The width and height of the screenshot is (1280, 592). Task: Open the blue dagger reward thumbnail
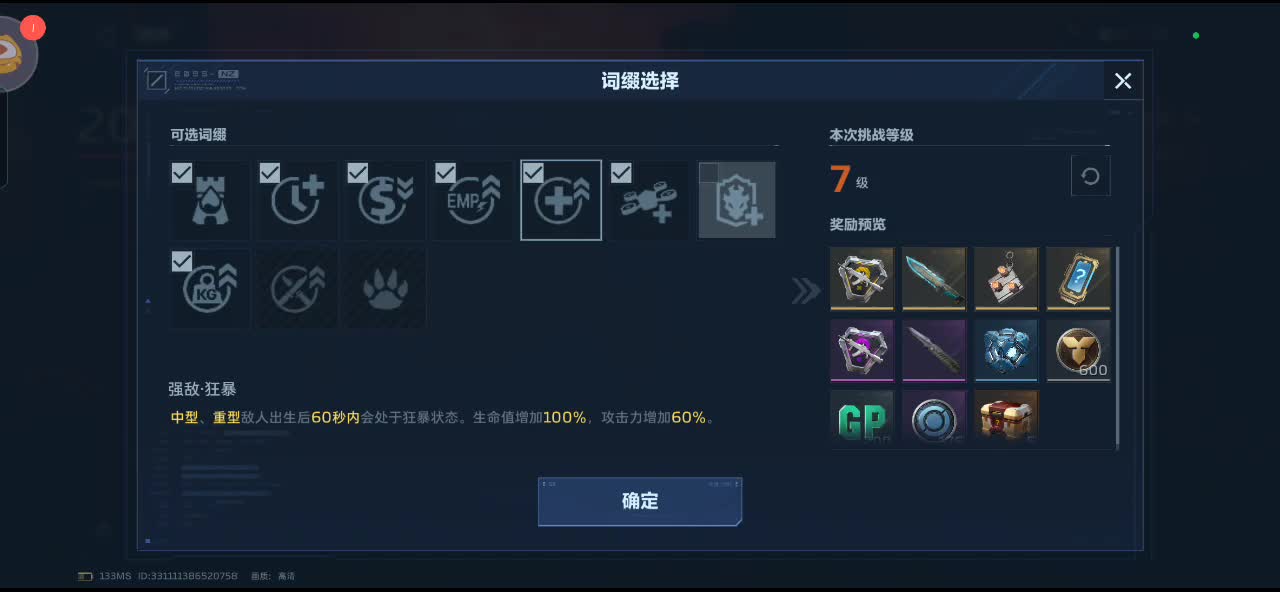pos(934,279)
